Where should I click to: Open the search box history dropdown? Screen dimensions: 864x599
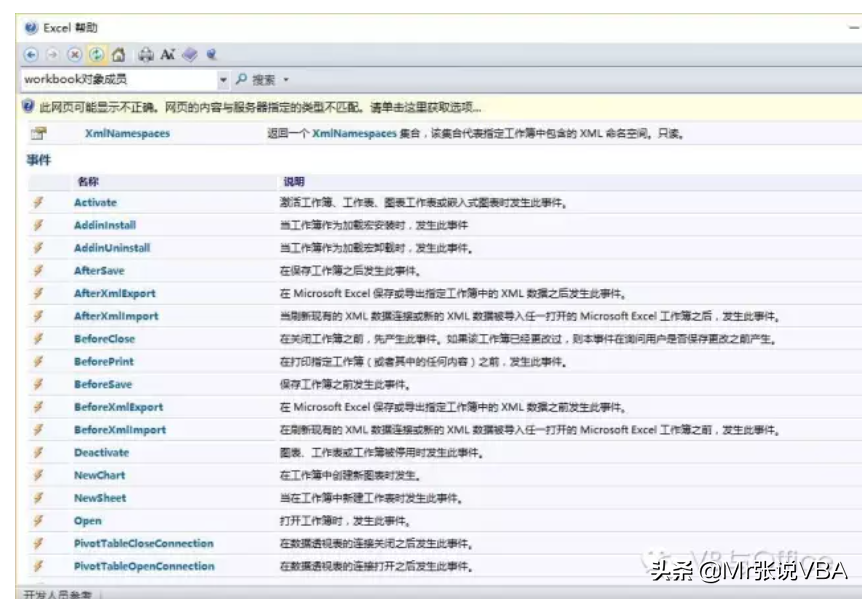coord(223,80)
